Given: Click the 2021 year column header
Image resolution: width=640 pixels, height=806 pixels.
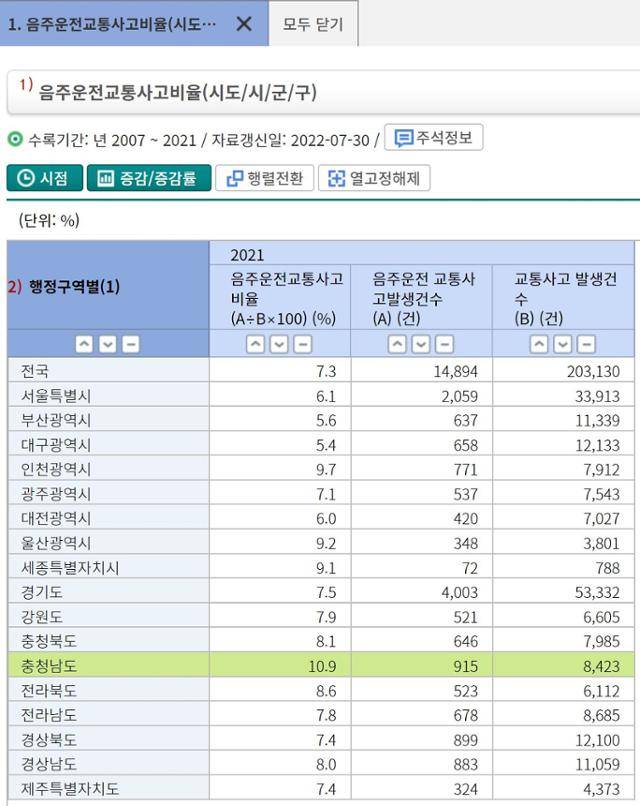Looking at the screenshot, I should [247, 255].
